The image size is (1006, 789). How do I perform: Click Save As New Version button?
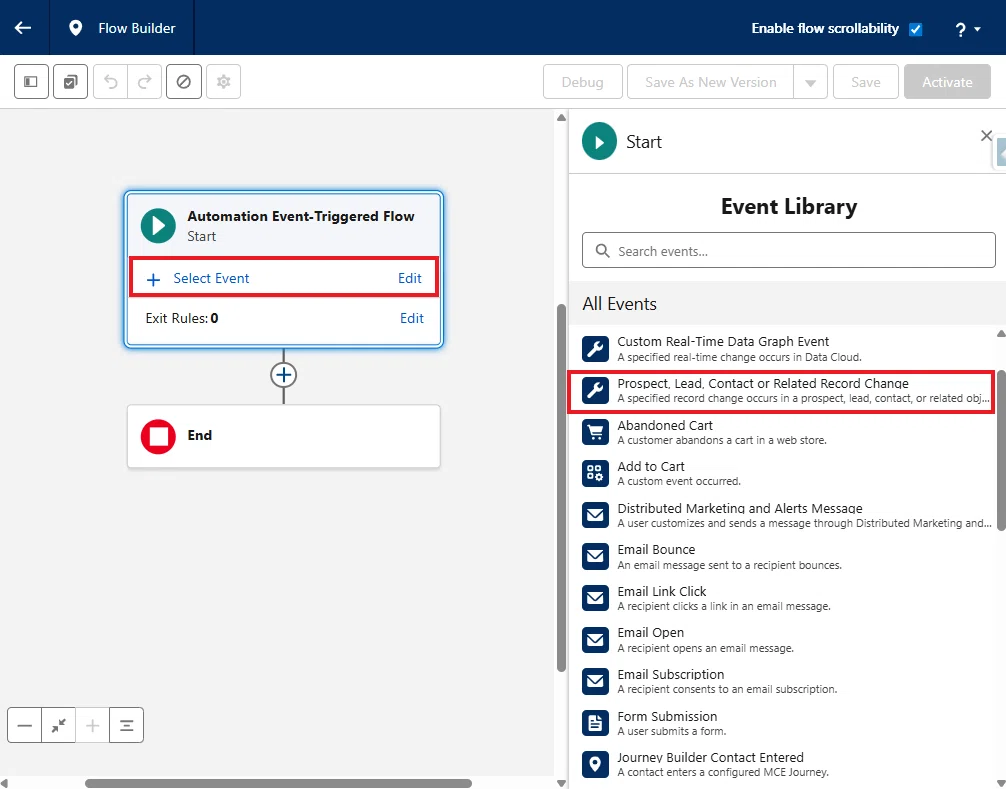click(710, 81)
